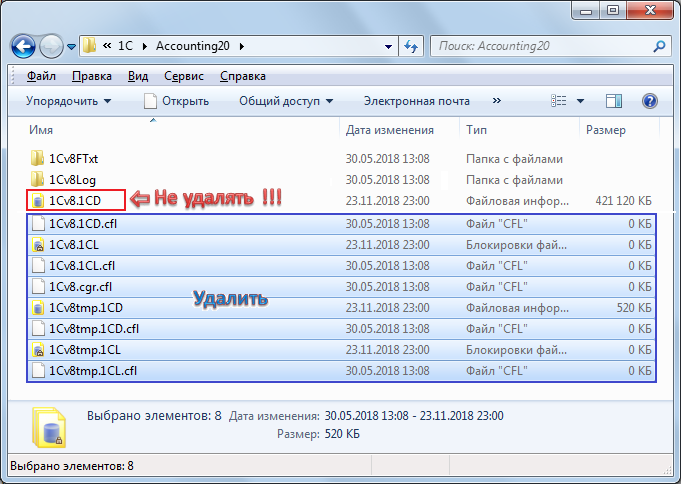This screenshot has height=484, width=681.
Task: Click the details pane database thumbnail
Action: click(x=49, y=428)
